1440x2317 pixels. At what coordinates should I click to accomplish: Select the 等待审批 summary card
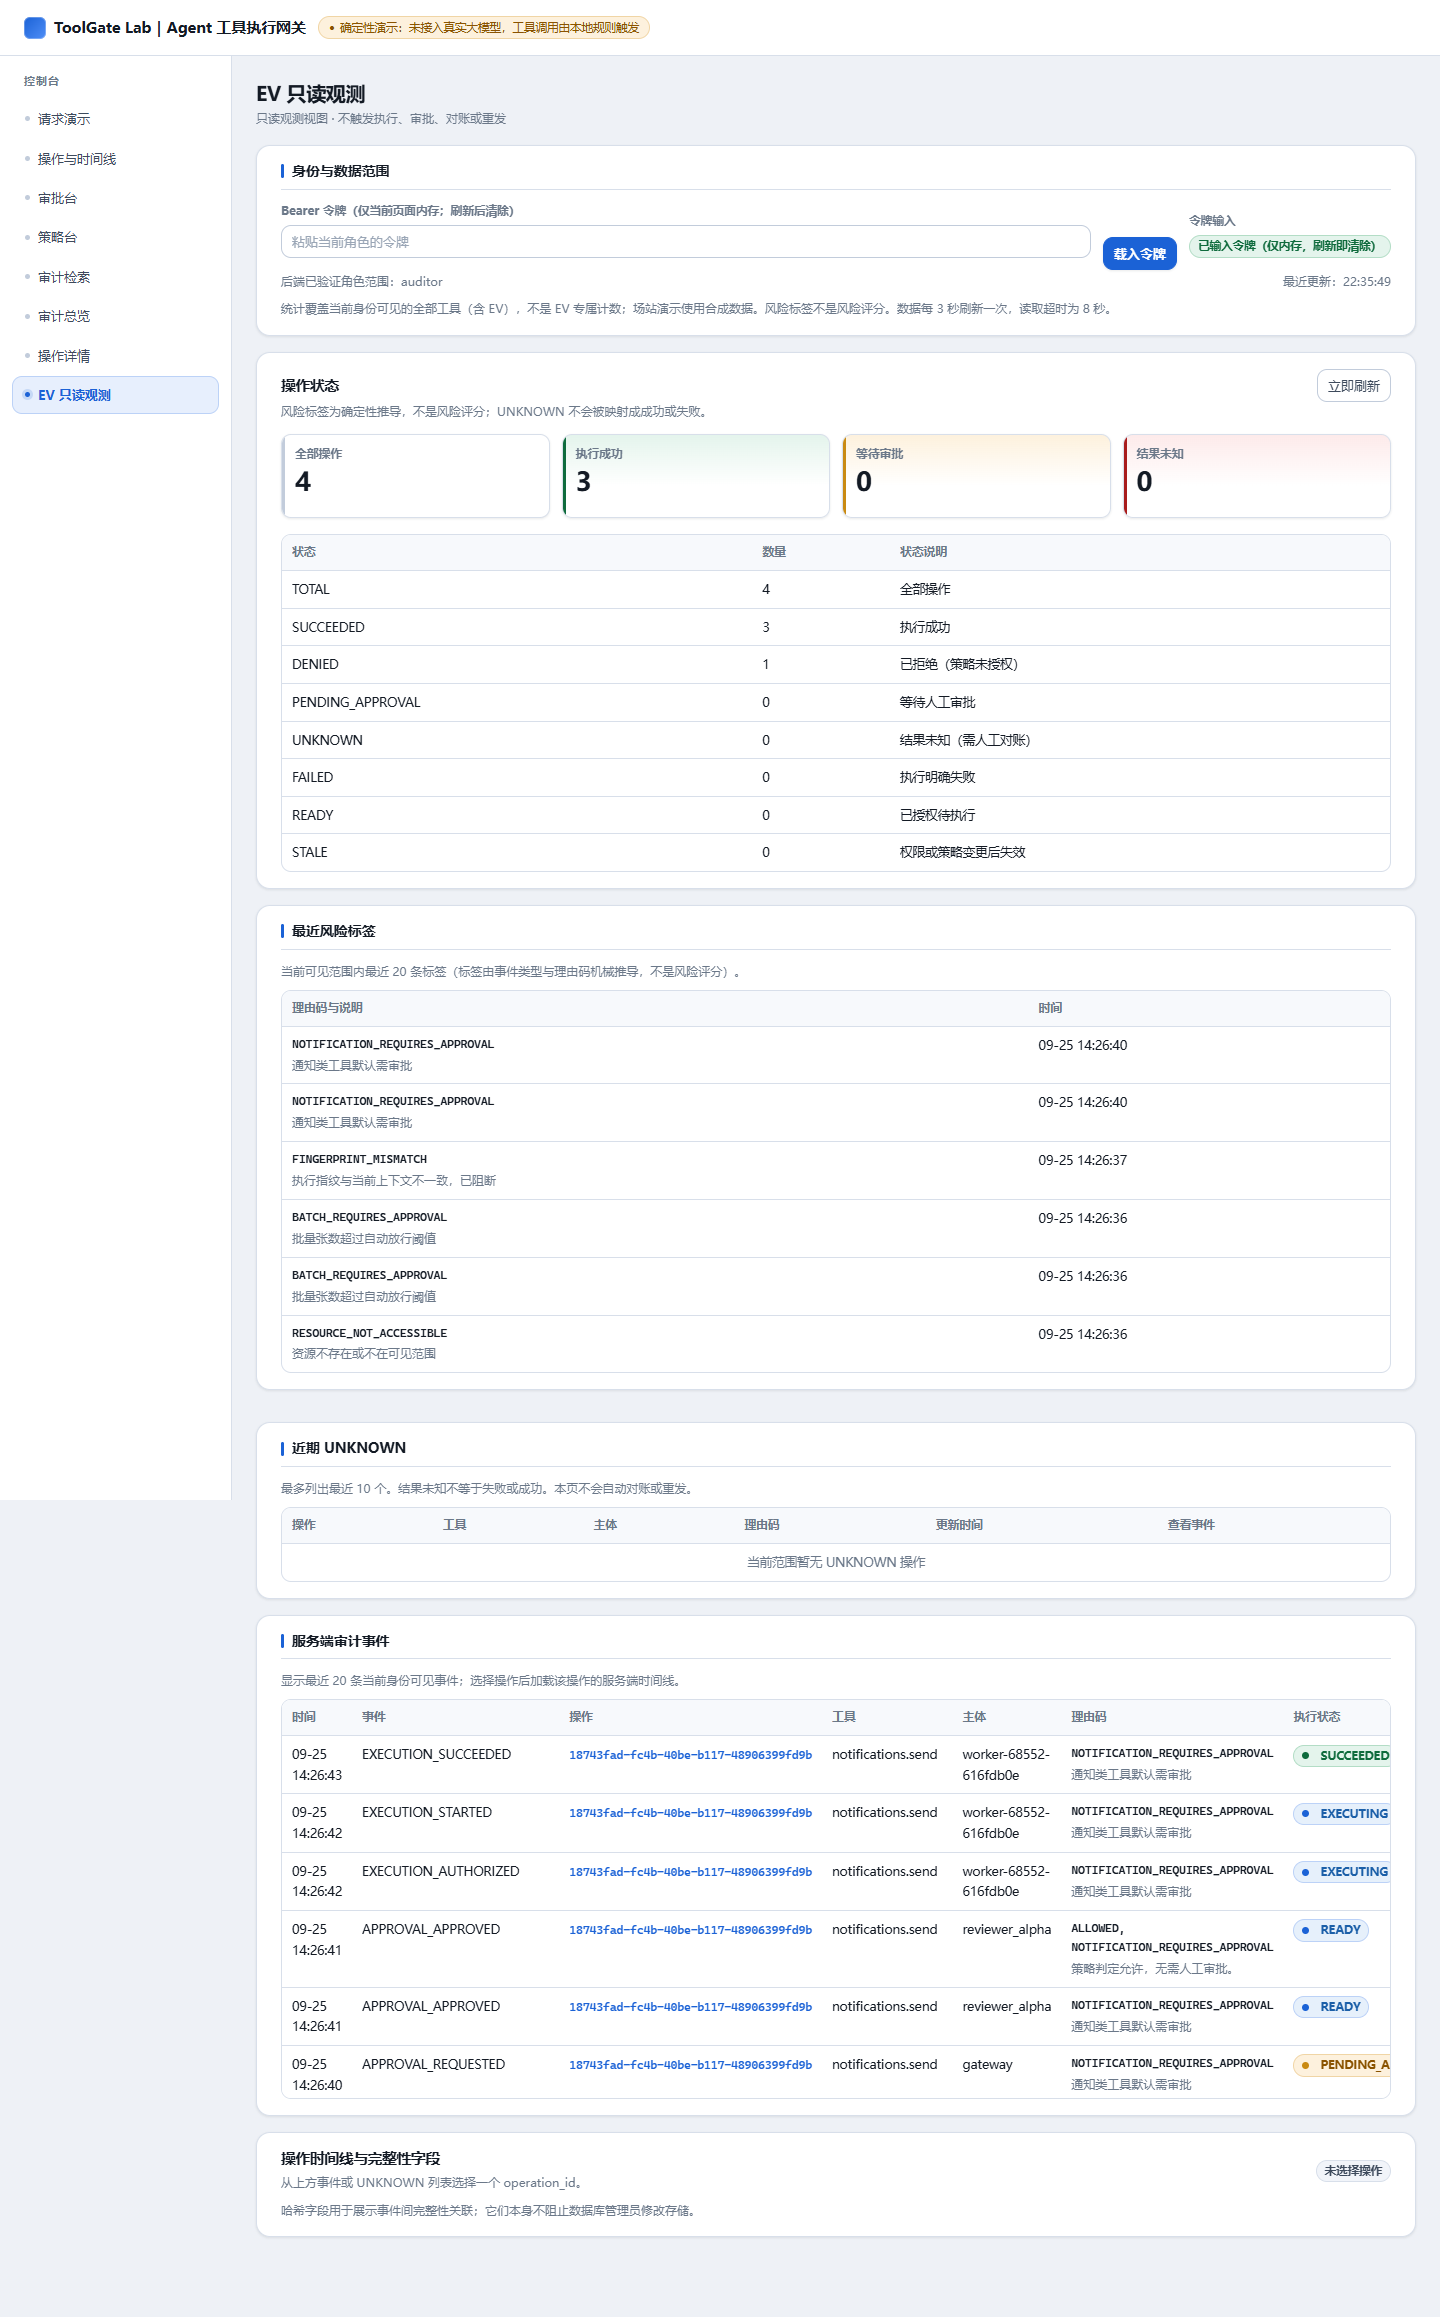coord(976,476)
